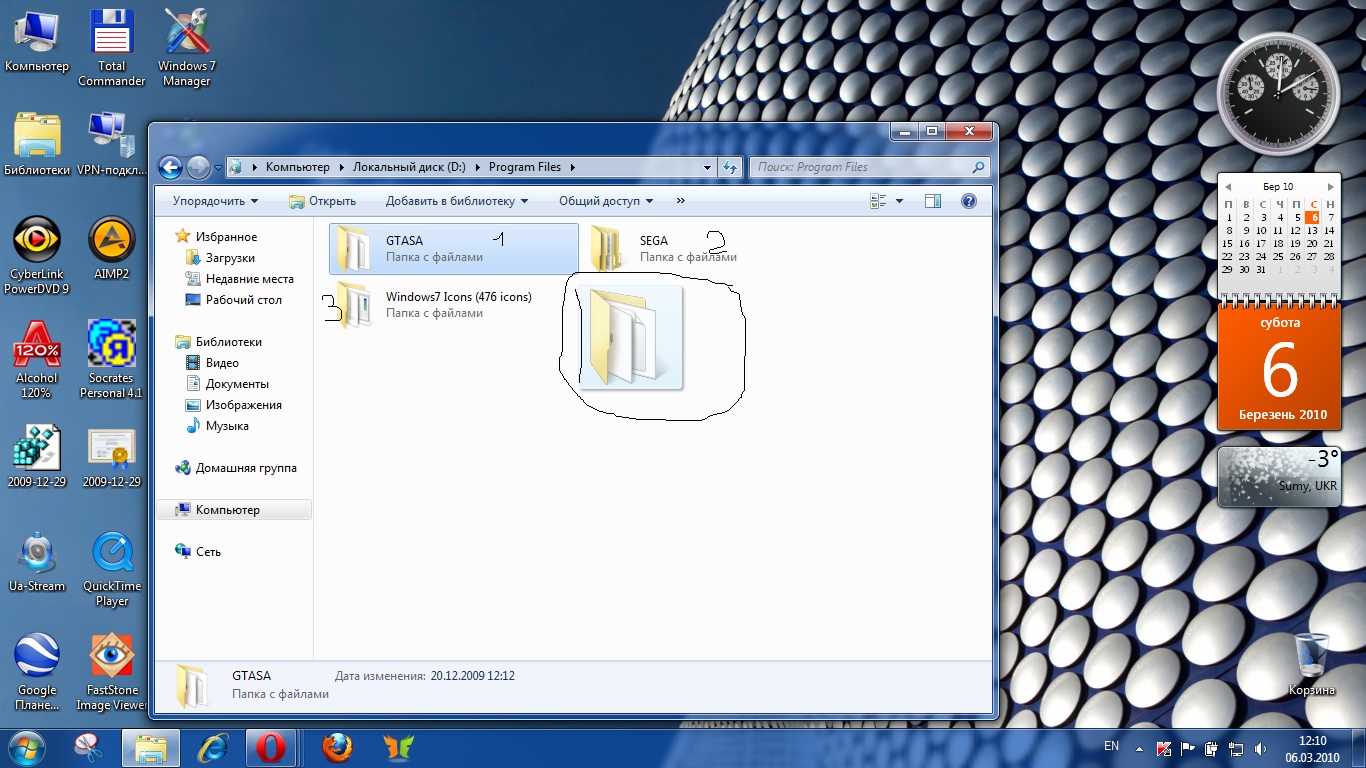Open the change view dropdown arrow
This screenshot has width=1366, height=768.
pyautogui.click(x=899, y=201)
